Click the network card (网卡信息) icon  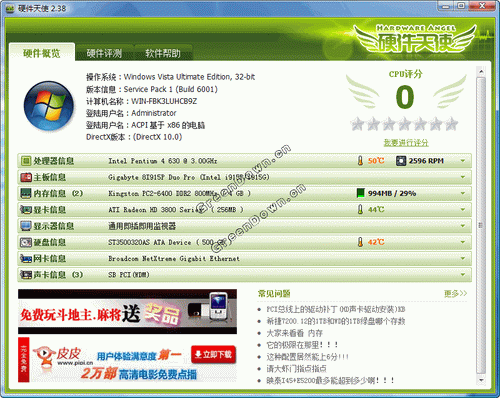tap(26, 258)
